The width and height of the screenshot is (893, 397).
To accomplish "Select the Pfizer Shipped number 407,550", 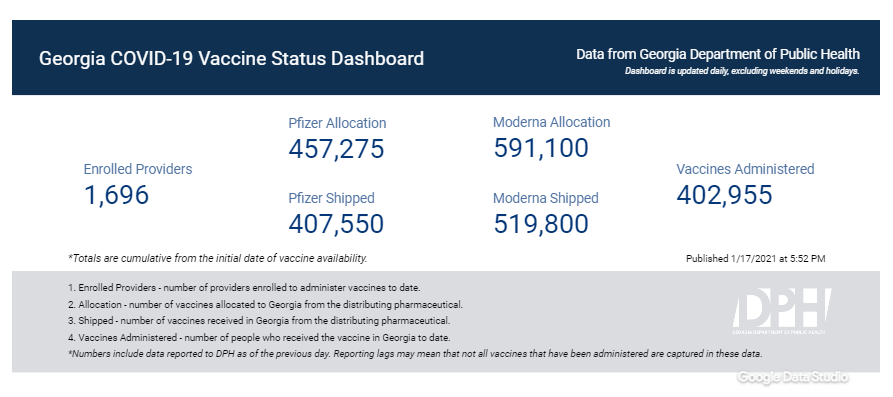I will tap(336, 224).
